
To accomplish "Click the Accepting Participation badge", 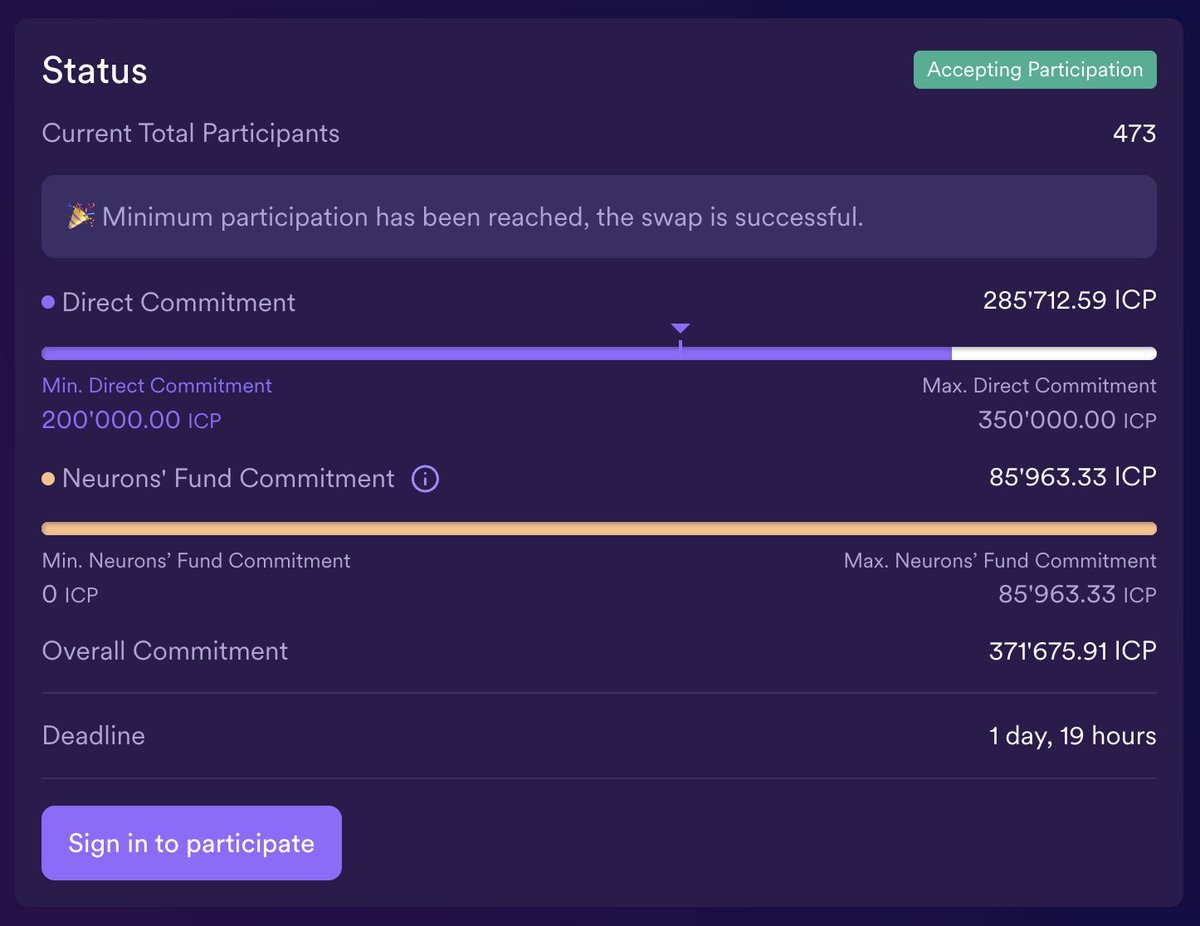I will [x=1035, y=70].
